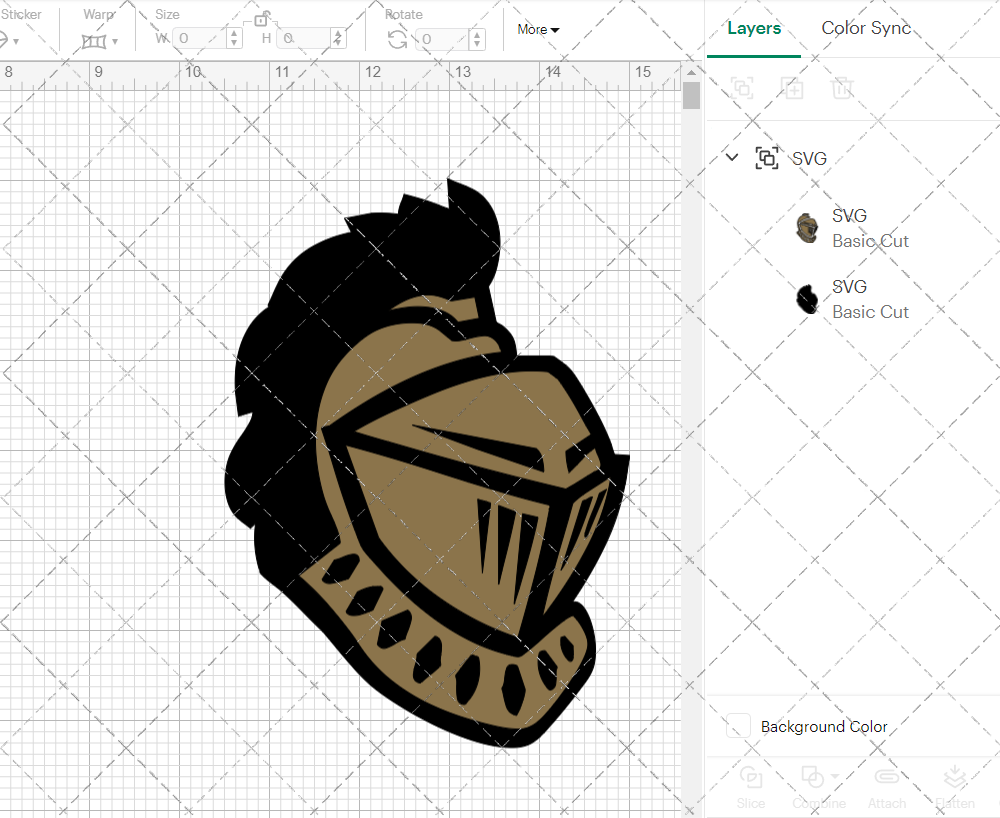Switch to the Color Sync tab

pos(866,28)
